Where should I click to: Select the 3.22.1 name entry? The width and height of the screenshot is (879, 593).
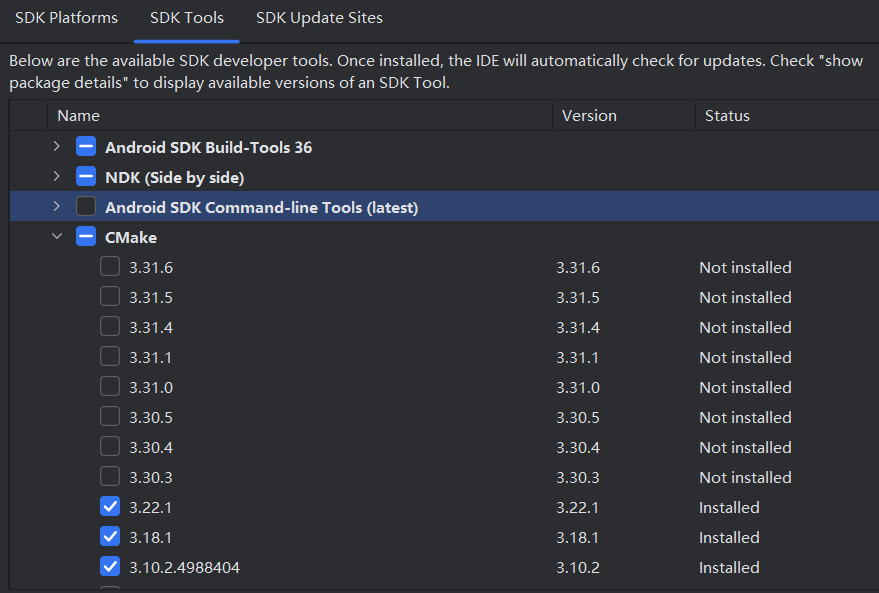(150, 508)
